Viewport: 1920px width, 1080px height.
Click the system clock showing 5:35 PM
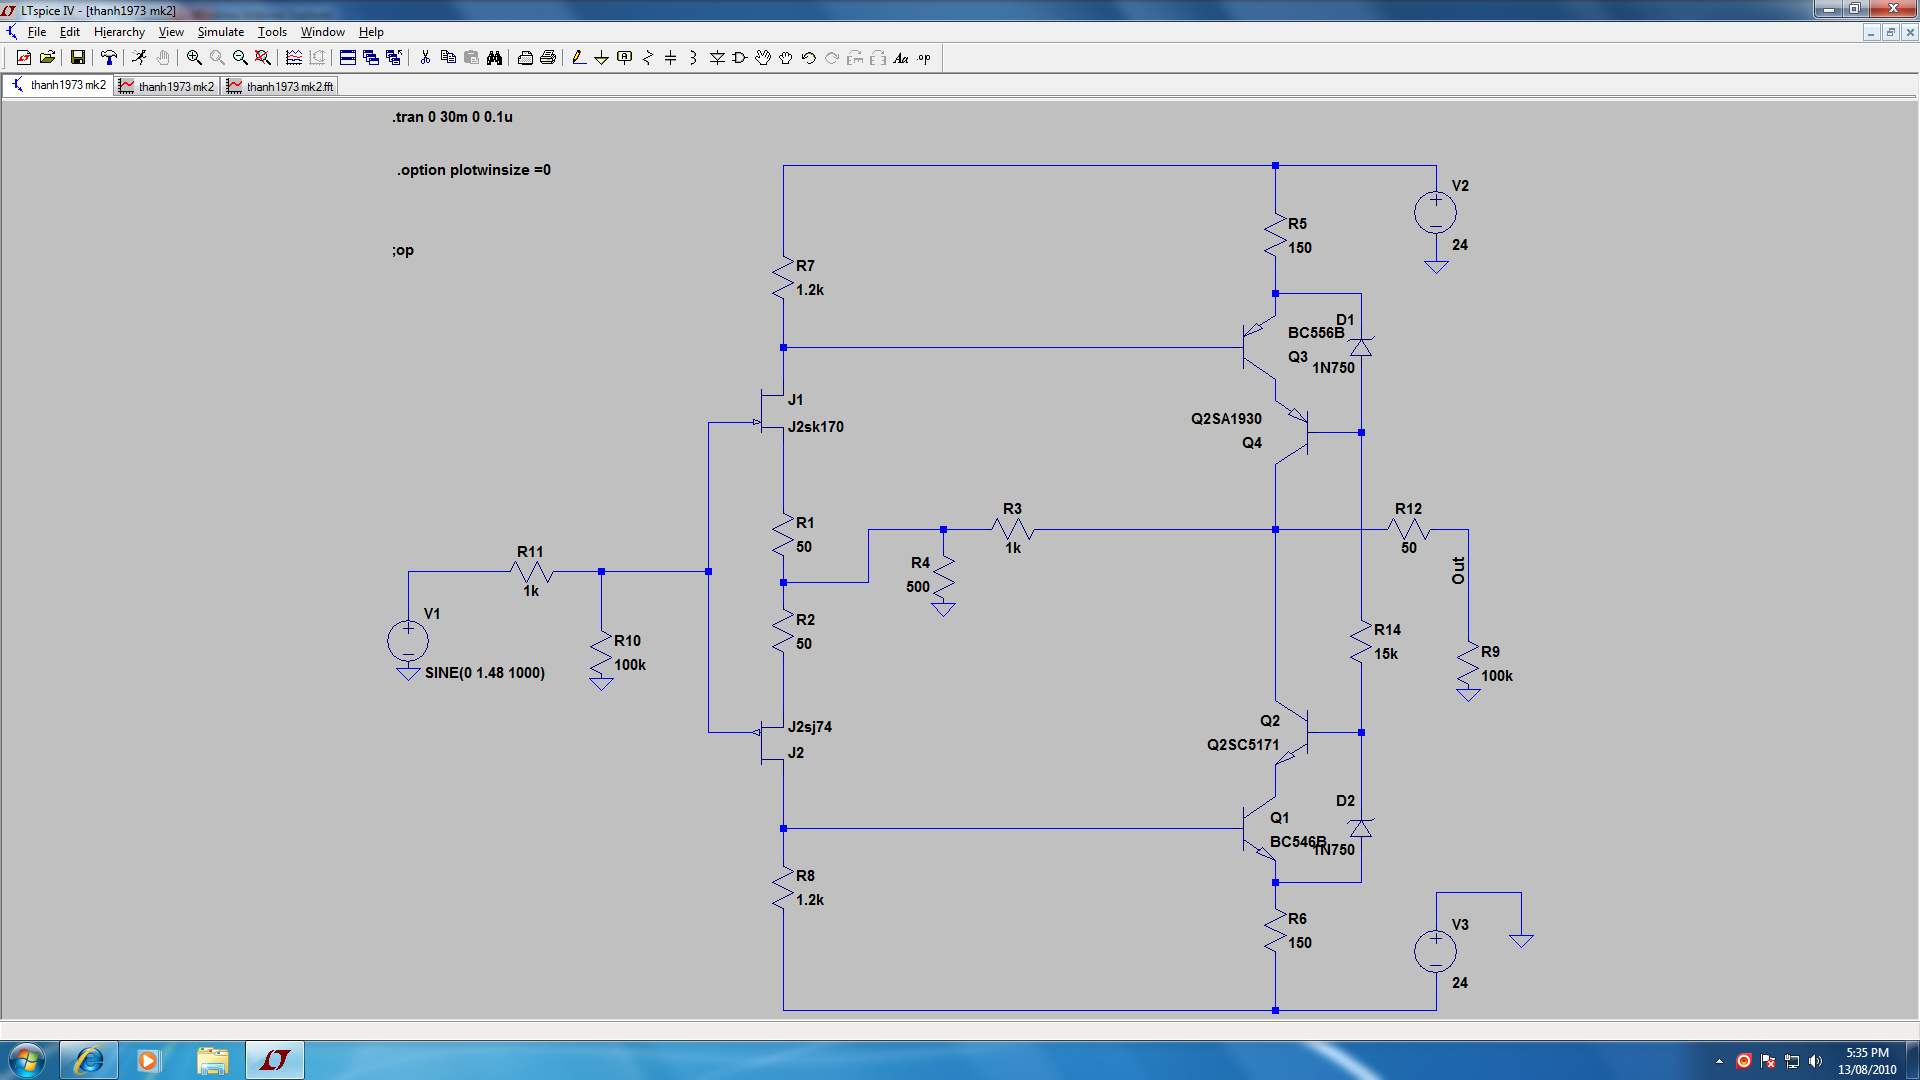click(x=1867, y=1061)
